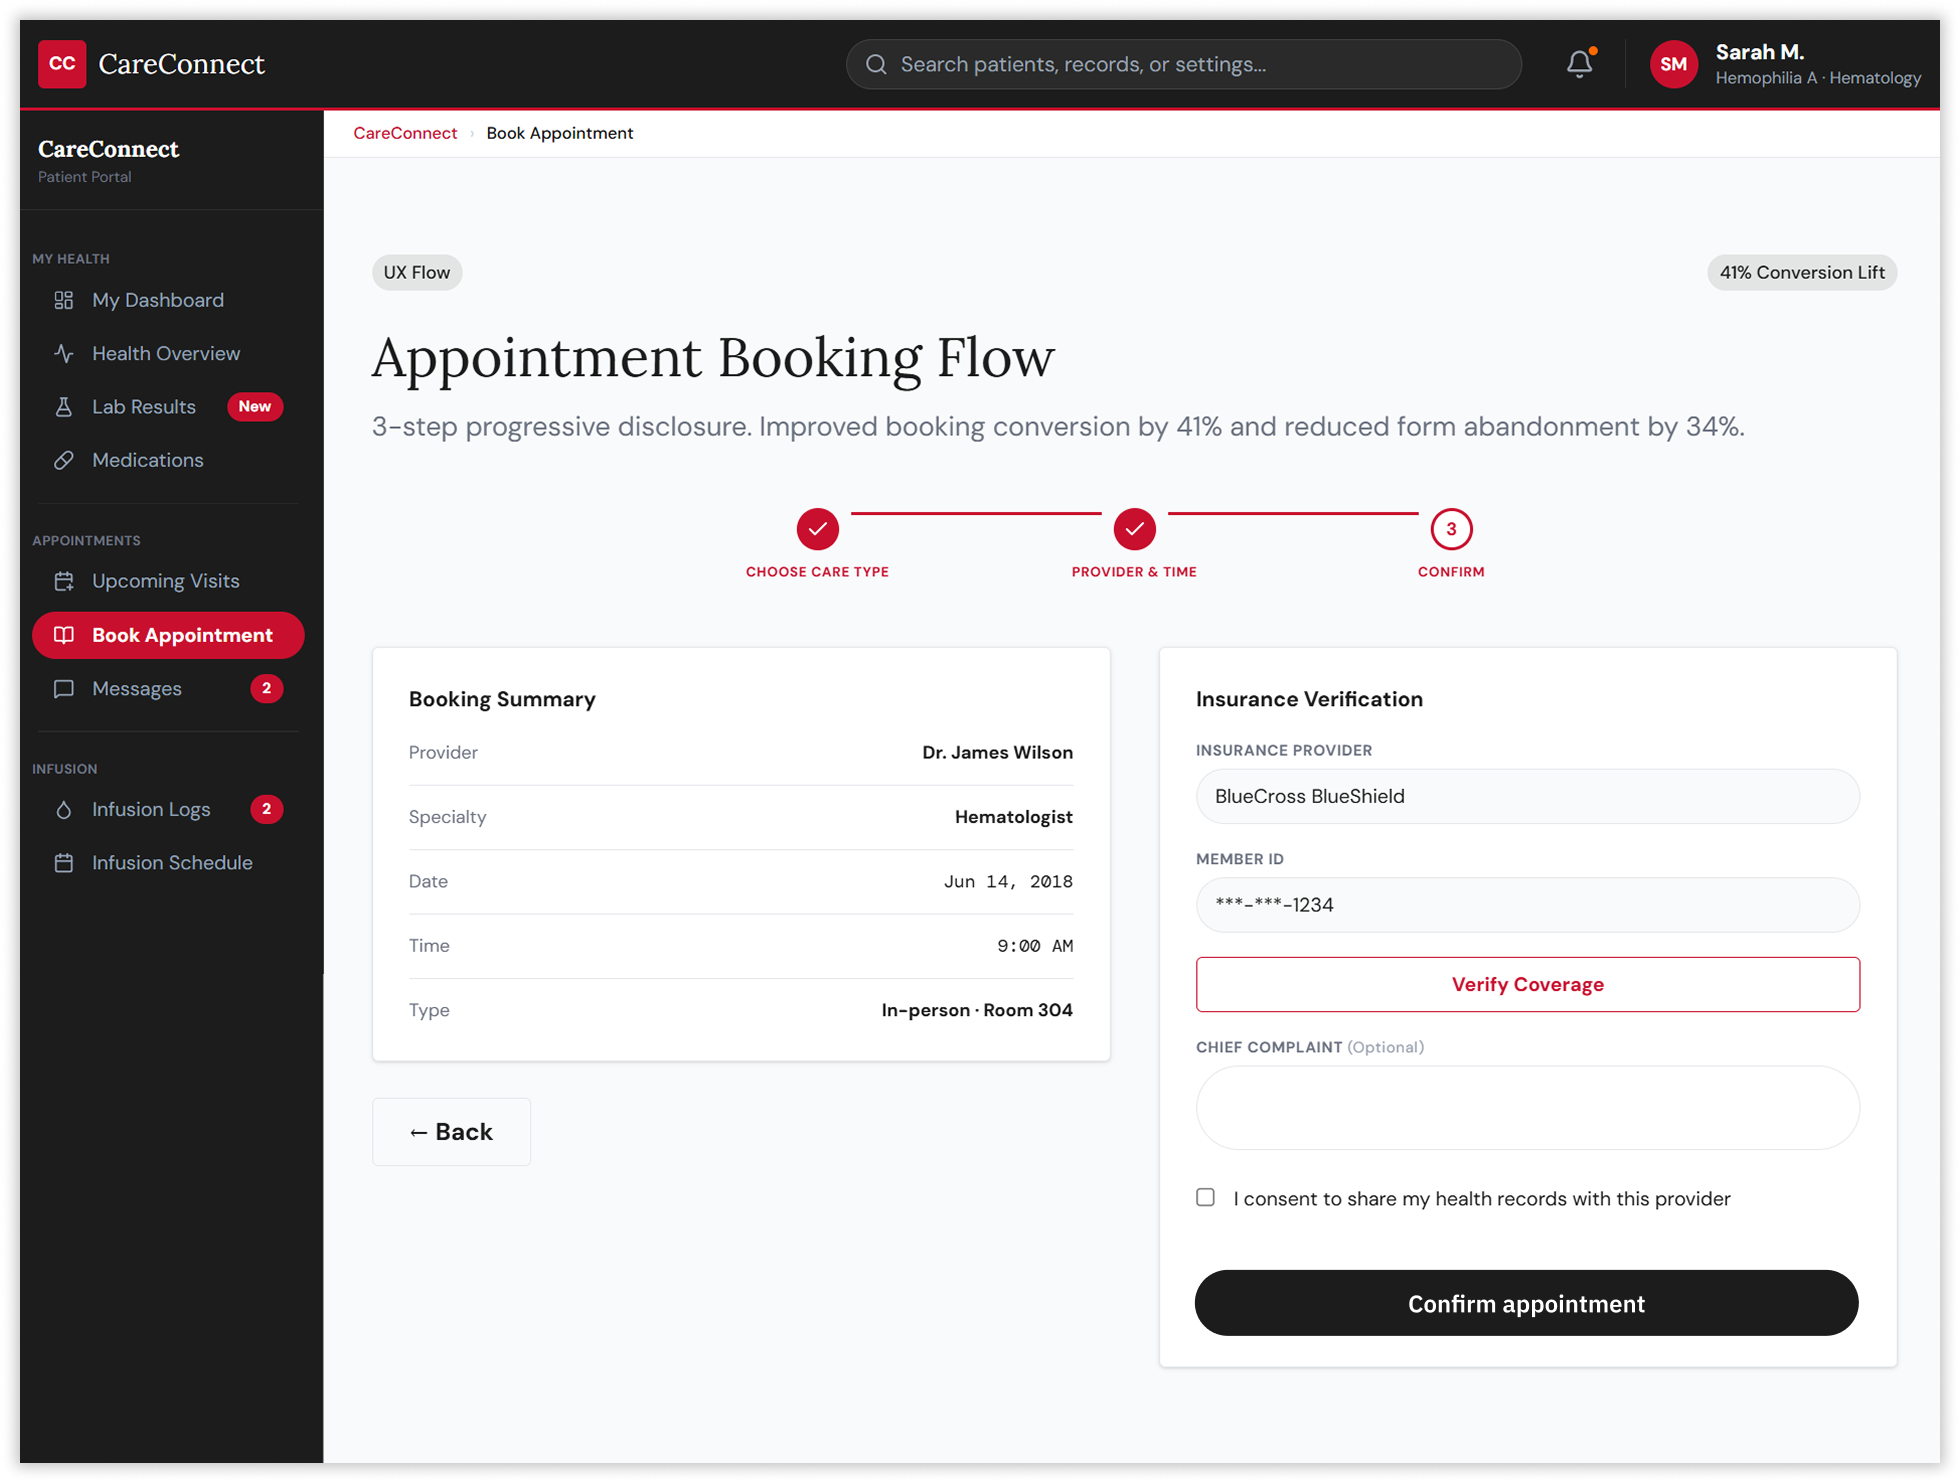1960x1483 pixels.
Task: Click the Messages chat bubble icon
Action: (64, 689)
